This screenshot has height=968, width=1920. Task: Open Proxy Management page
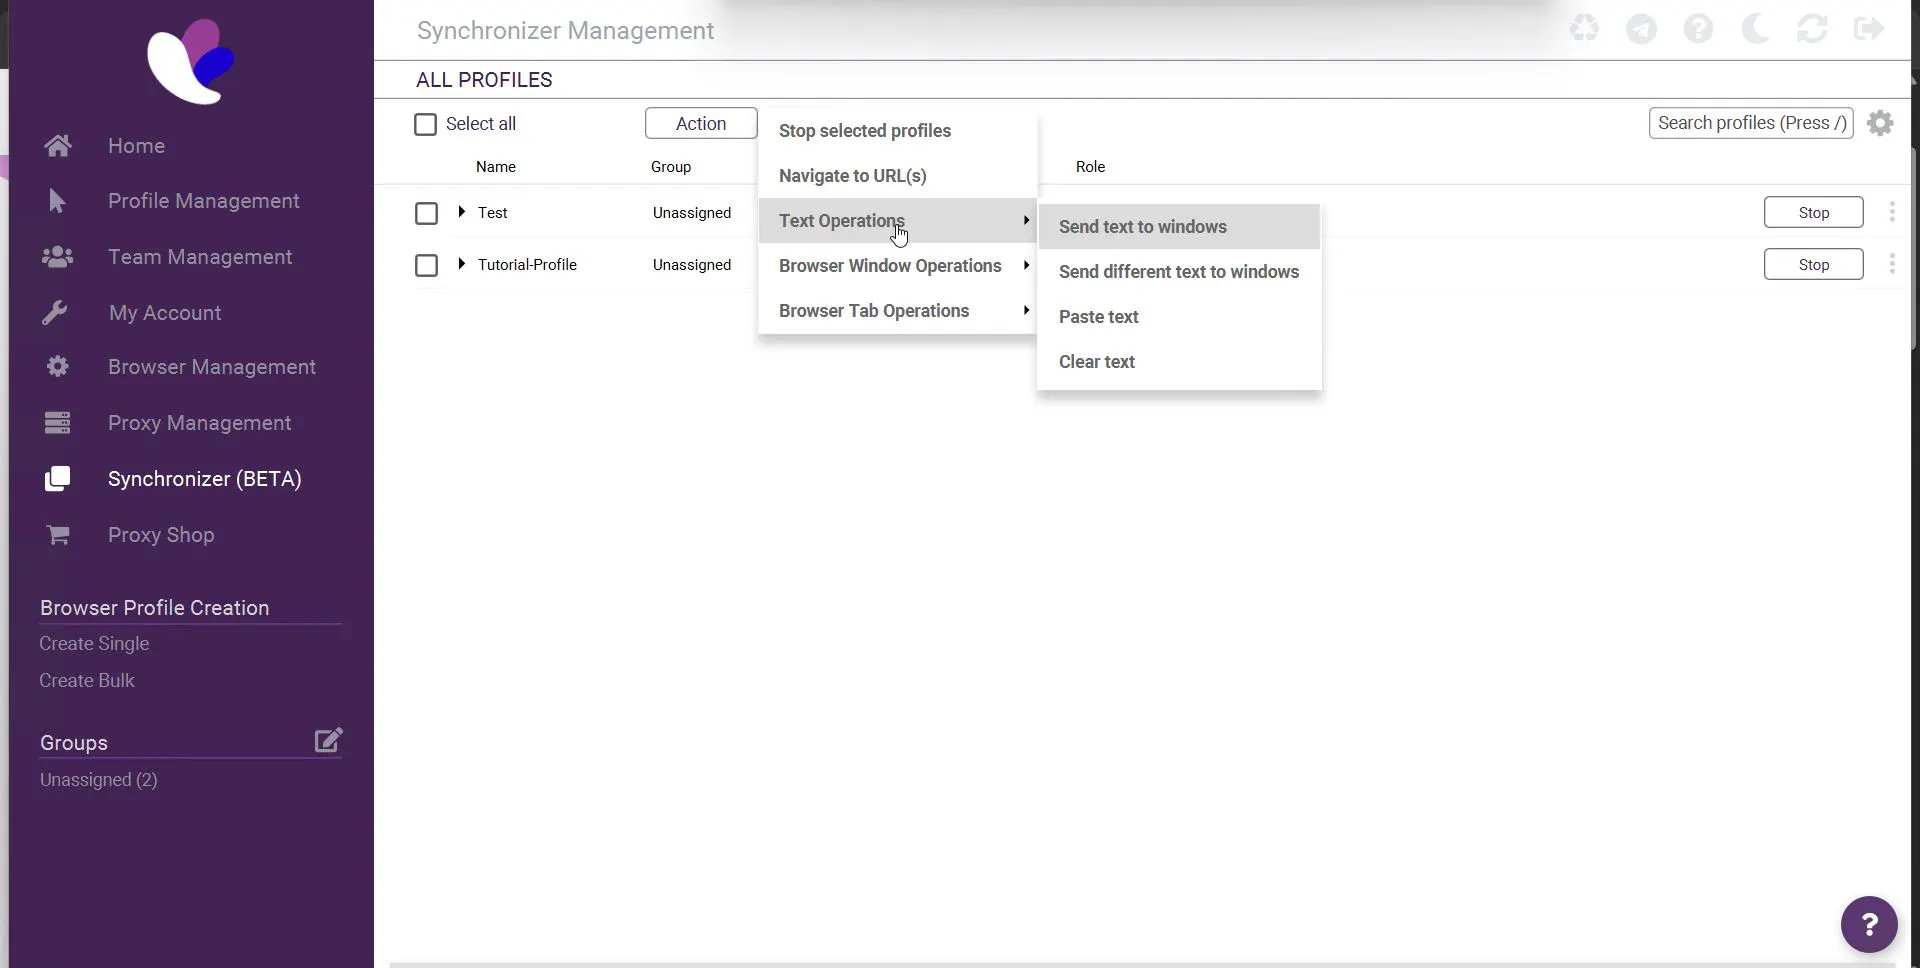click(200, 423)
